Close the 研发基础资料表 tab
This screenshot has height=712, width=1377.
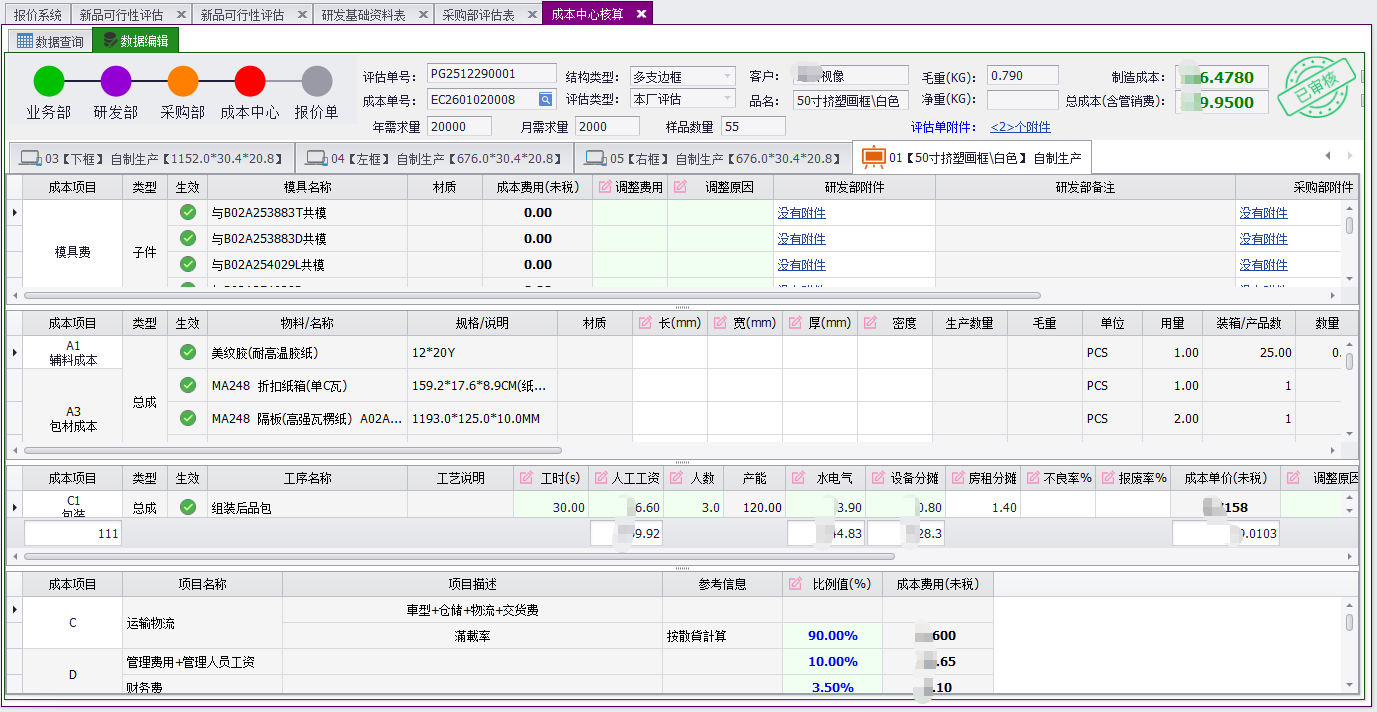(x=422, y=15)
